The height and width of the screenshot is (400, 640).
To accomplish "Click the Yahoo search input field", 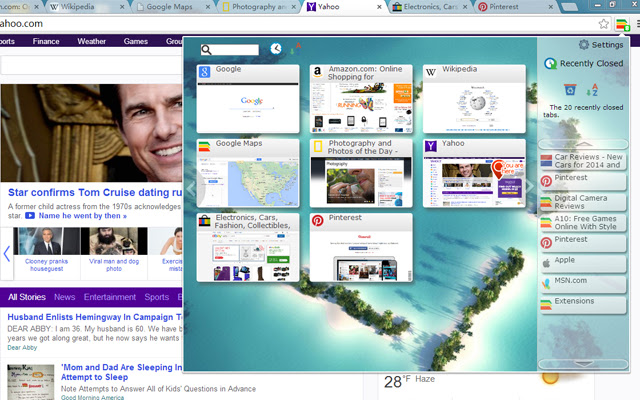I will pyautogui.click(x=91, y=65).
